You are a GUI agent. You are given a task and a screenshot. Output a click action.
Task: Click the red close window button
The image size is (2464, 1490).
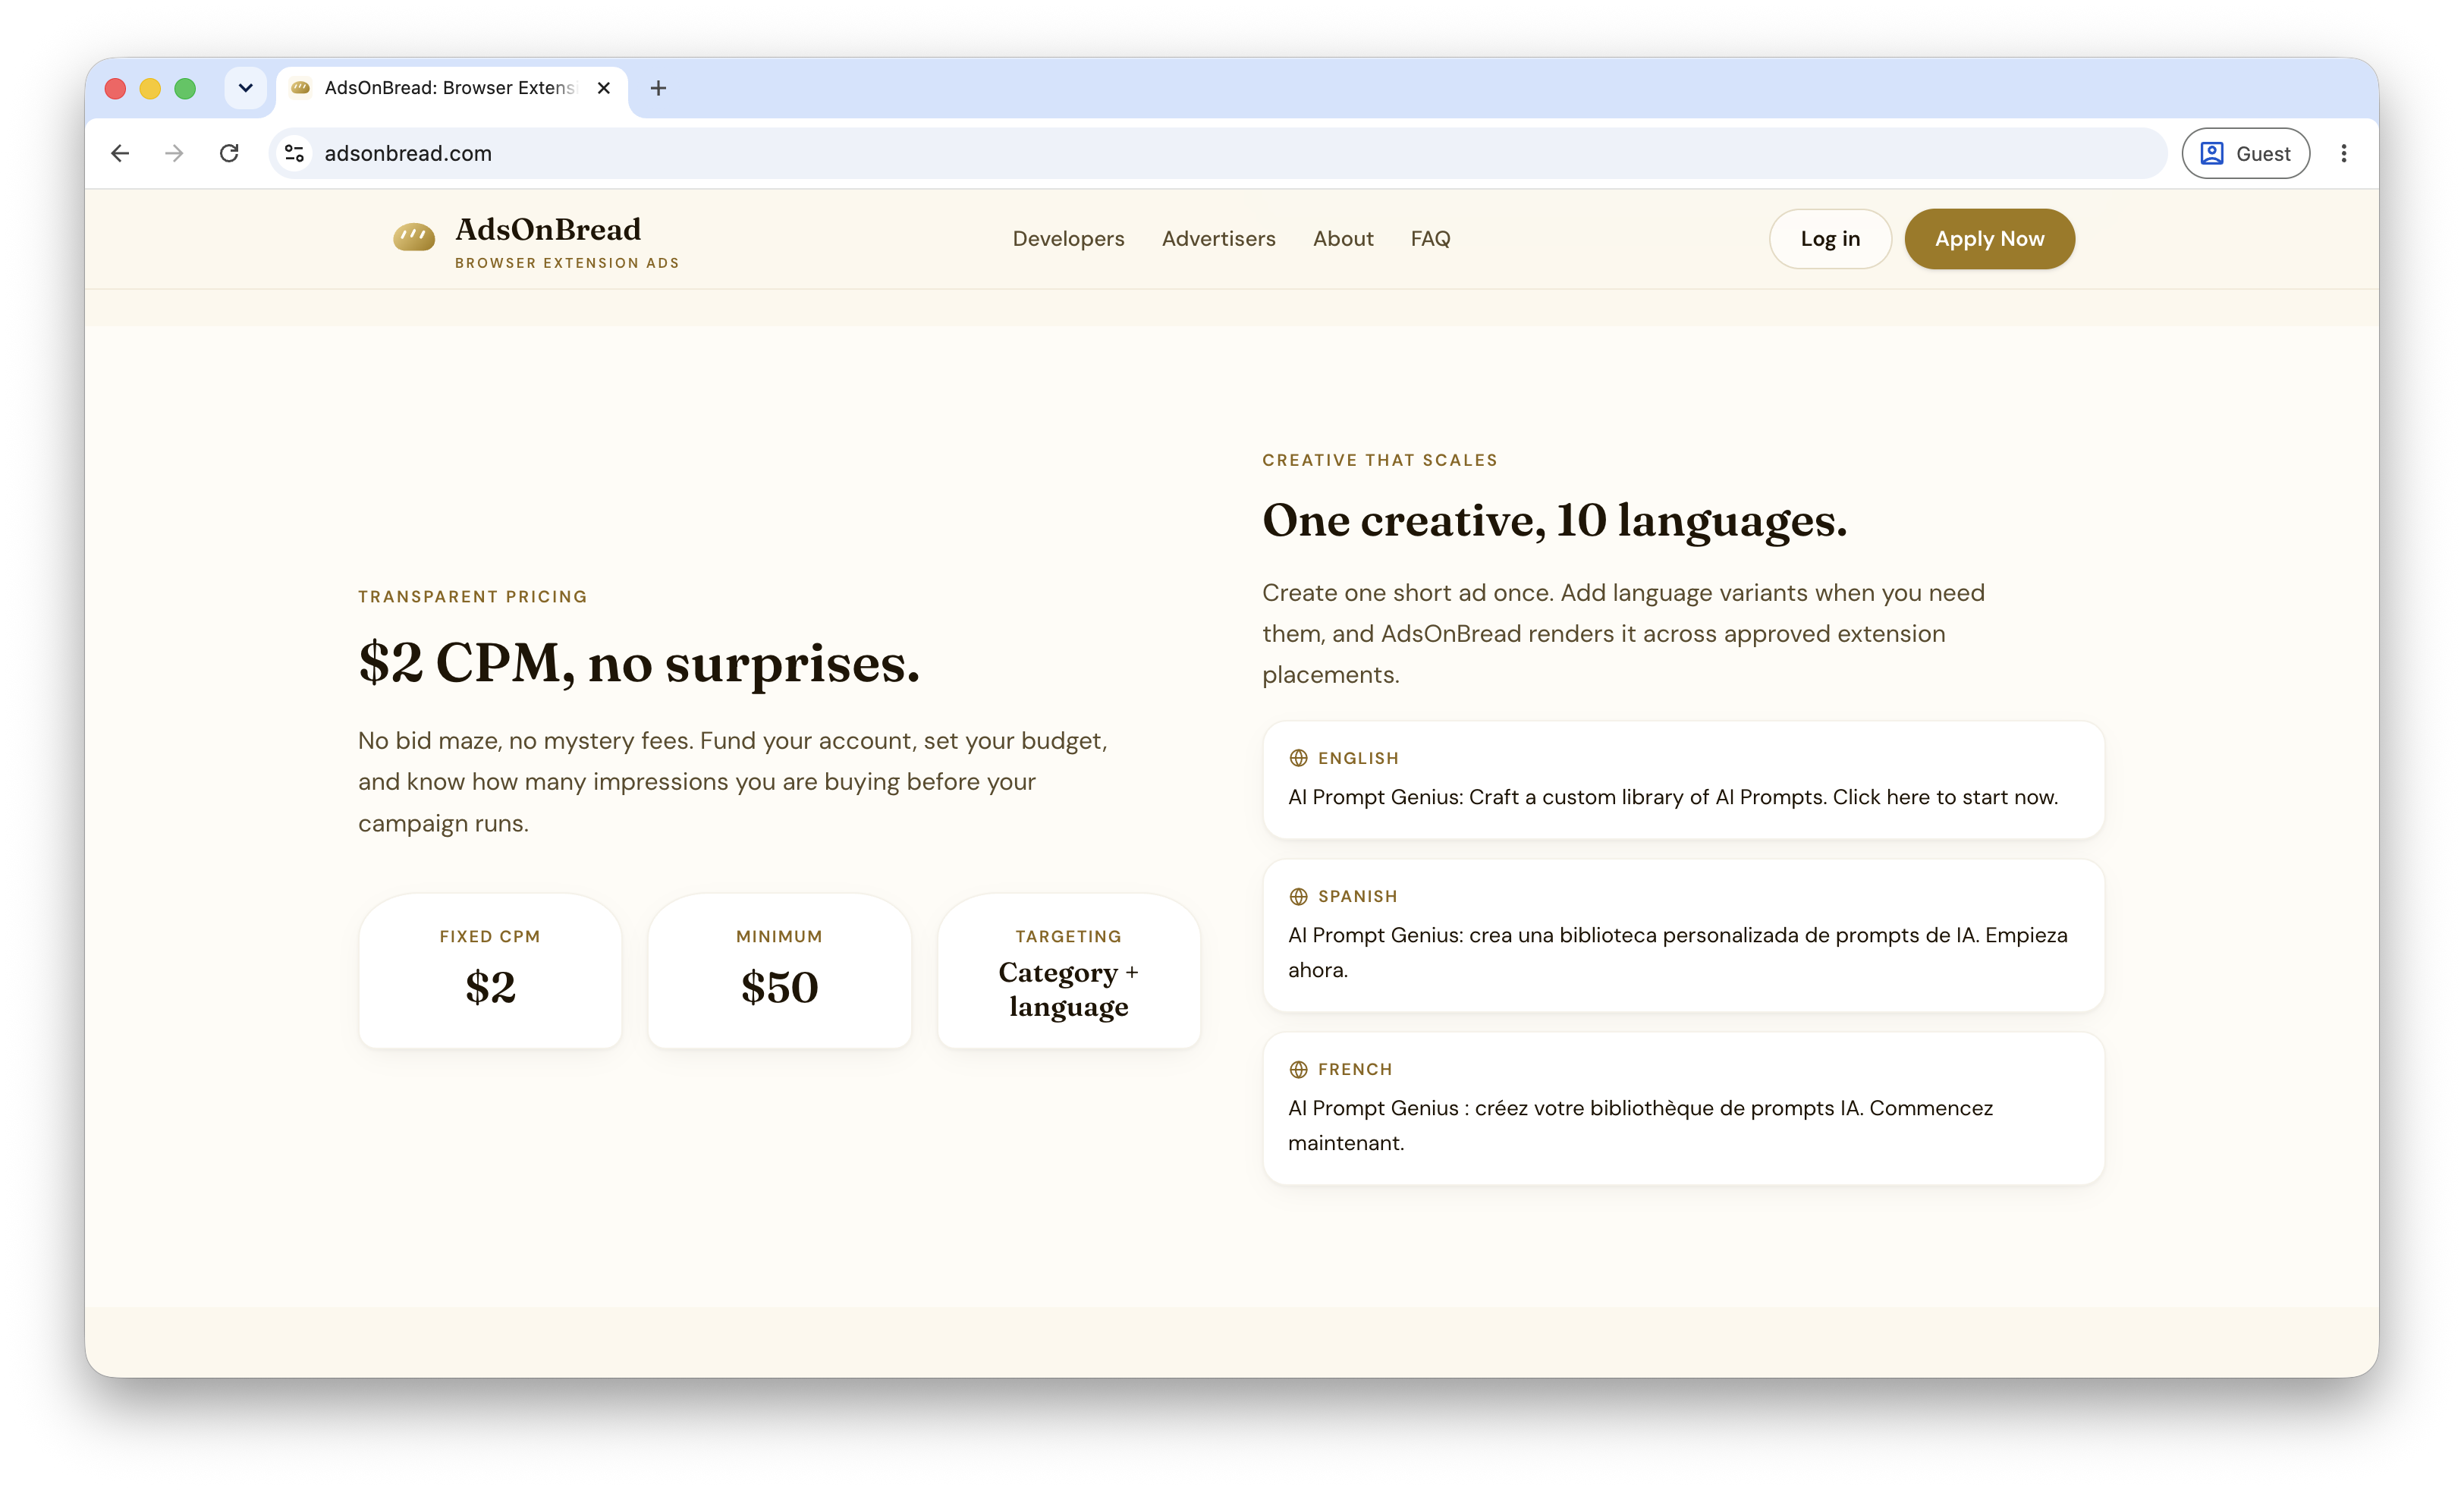(x=115, y=88)
